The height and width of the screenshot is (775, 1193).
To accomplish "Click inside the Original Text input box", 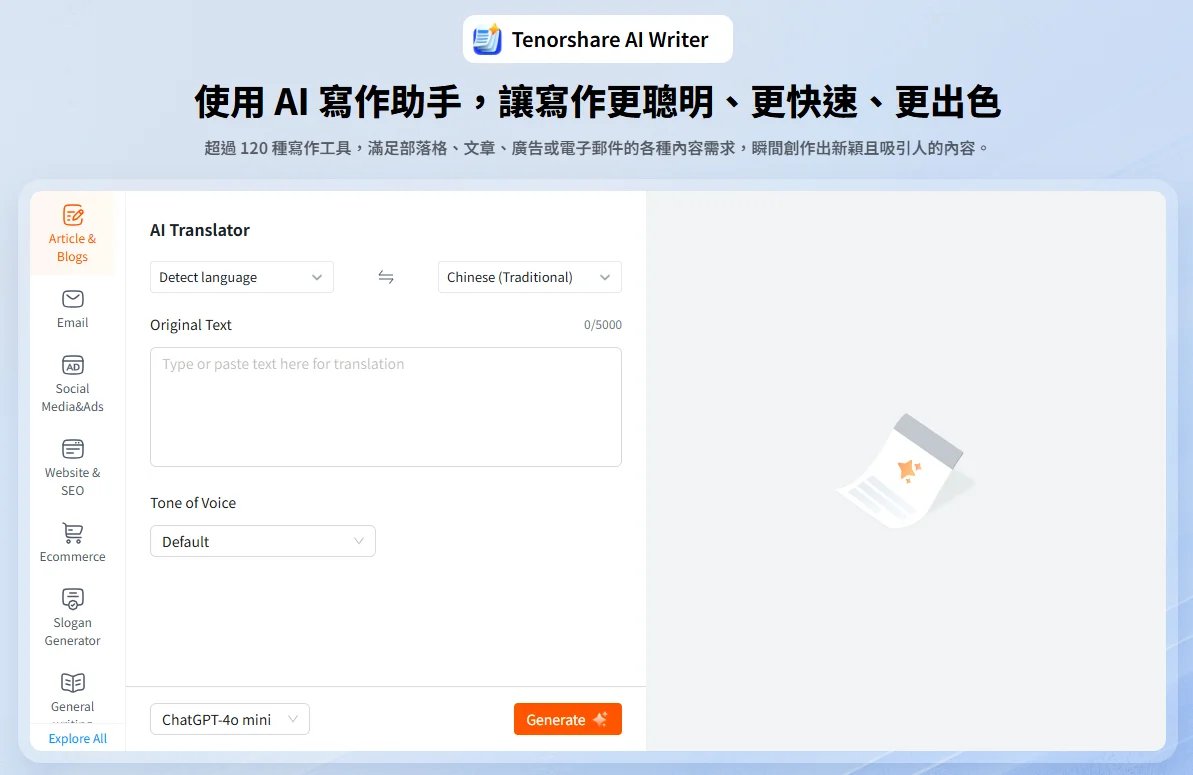I will [x=386, y=405].
